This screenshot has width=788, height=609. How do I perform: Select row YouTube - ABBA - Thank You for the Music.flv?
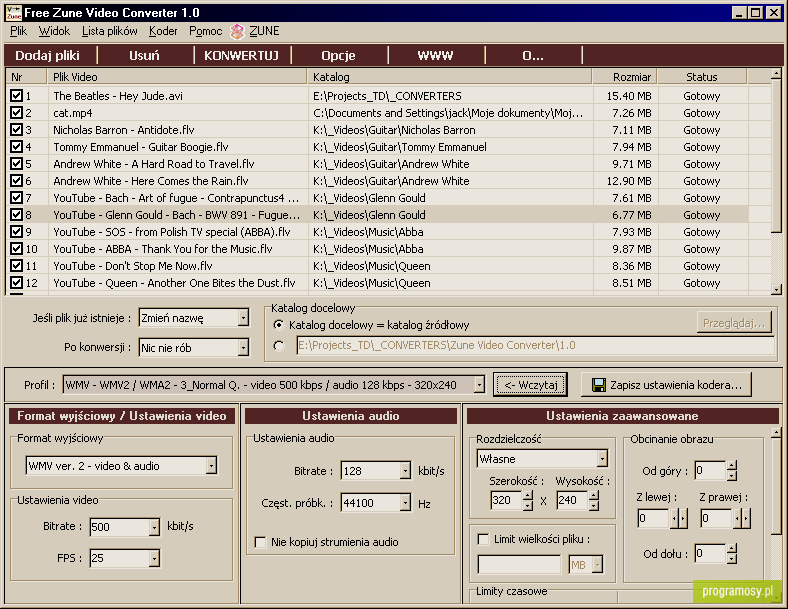click(x=377, y=249)
